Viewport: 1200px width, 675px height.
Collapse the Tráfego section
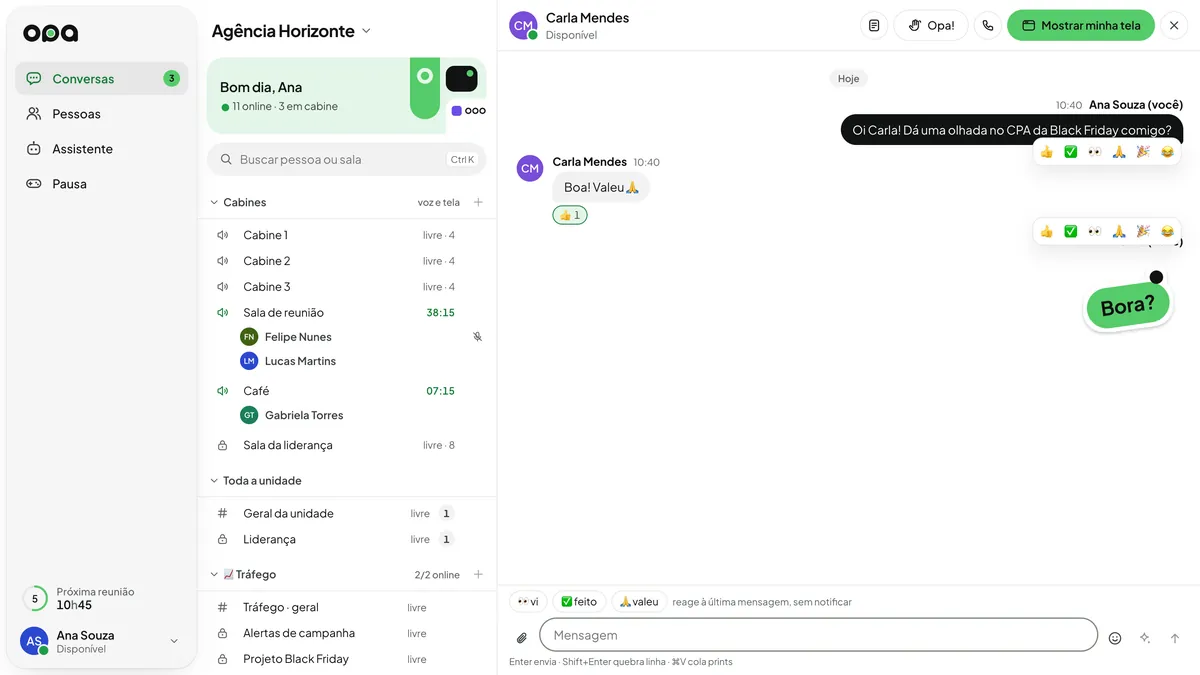(214, 574)
